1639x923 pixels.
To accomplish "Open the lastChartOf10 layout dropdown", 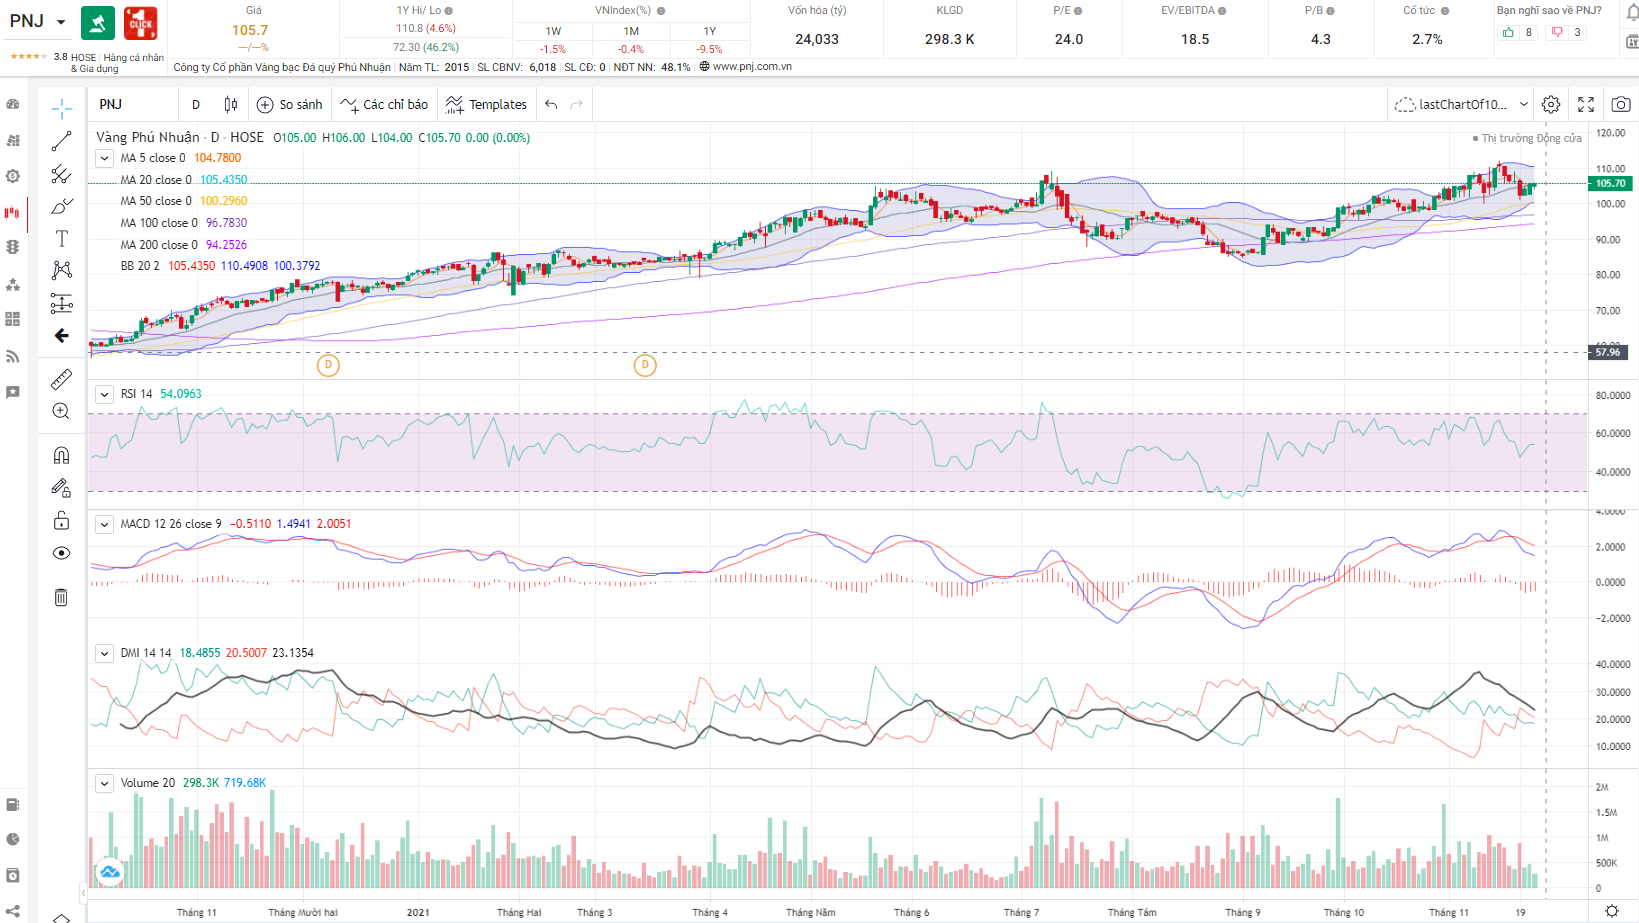I will tap(1523, 104).
